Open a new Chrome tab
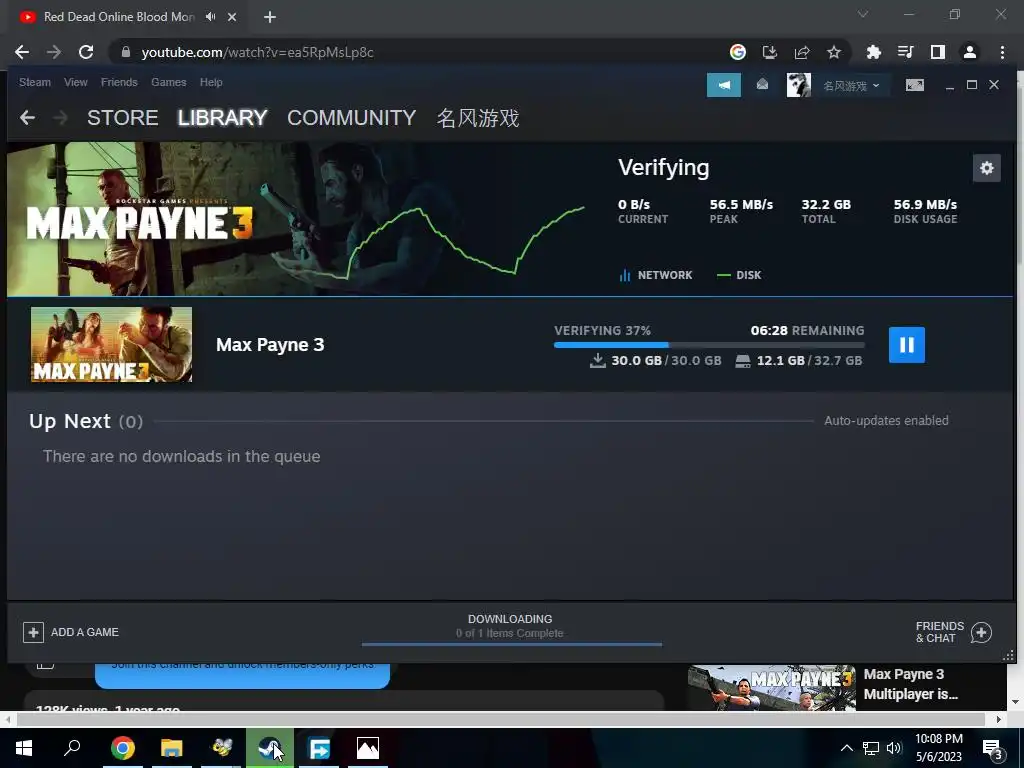 [x=270, y=17]
